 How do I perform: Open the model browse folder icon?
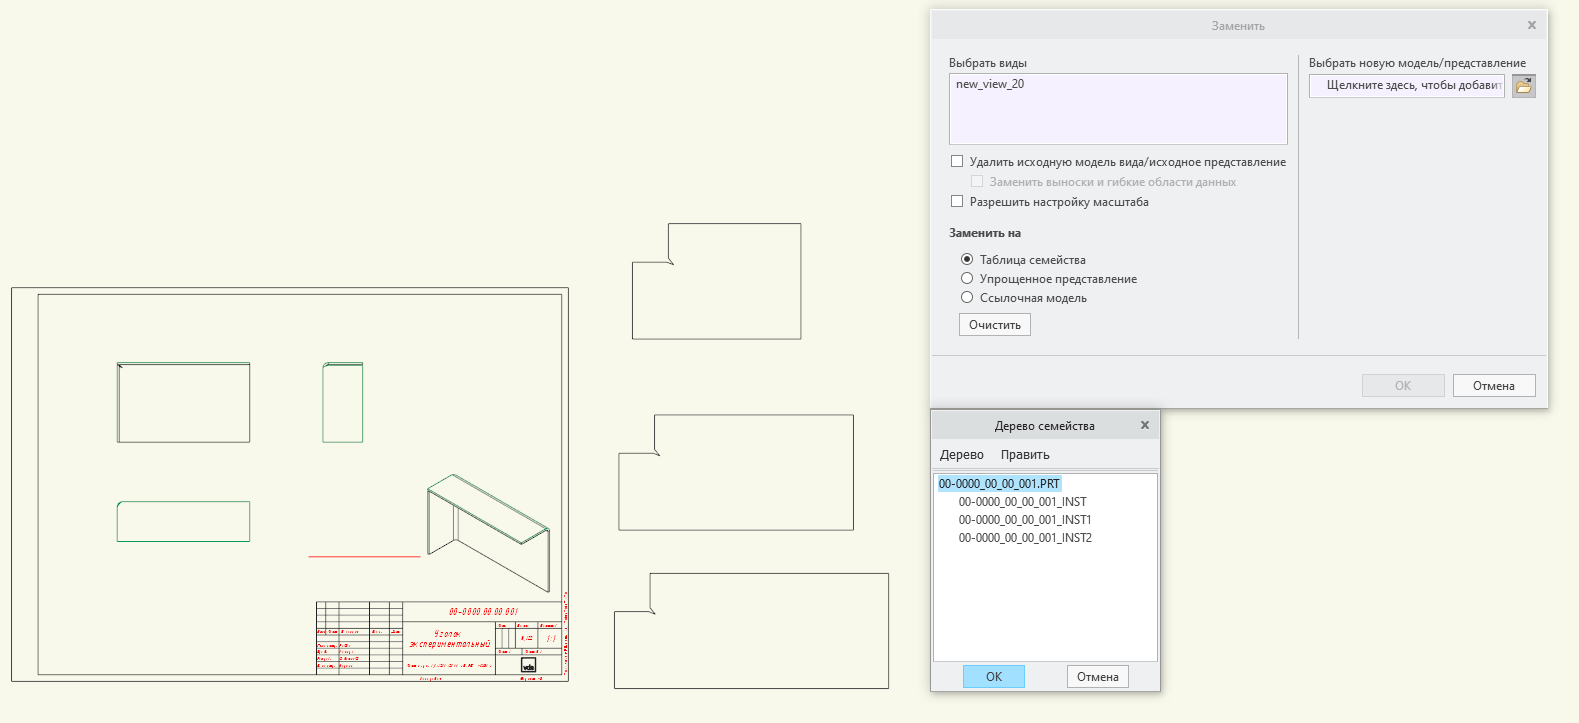(x=1523, y=86)
